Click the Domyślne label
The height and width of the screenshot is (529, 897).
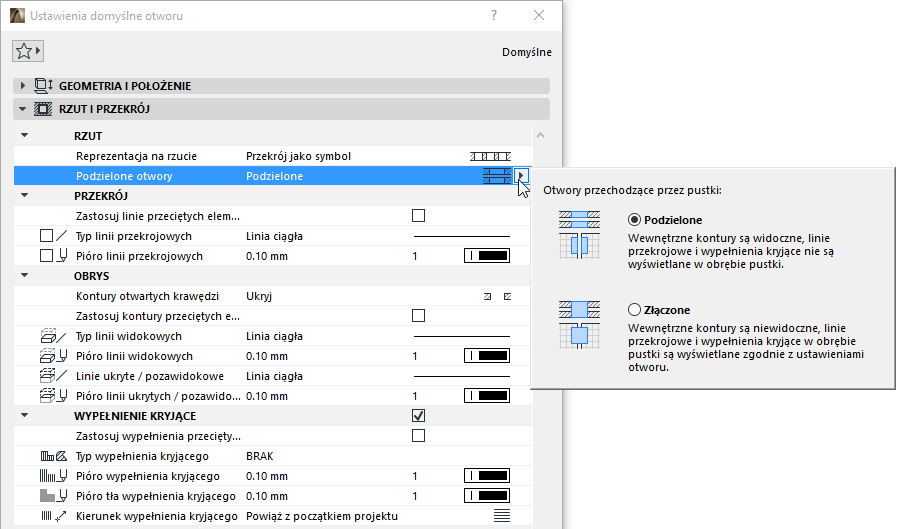tap(527, 52)
